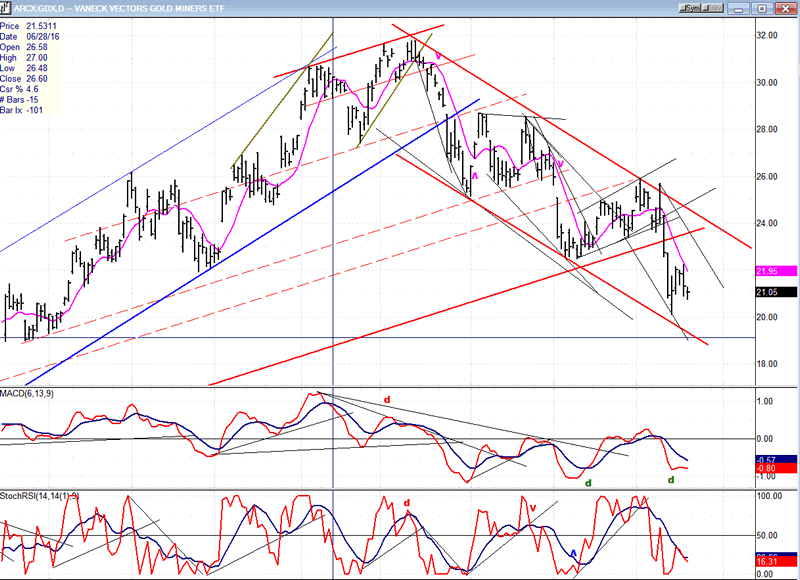The height and width of the screenshot is (580, 800).
Task: Click the 20.00 price axis label
Action: (767, 317)
